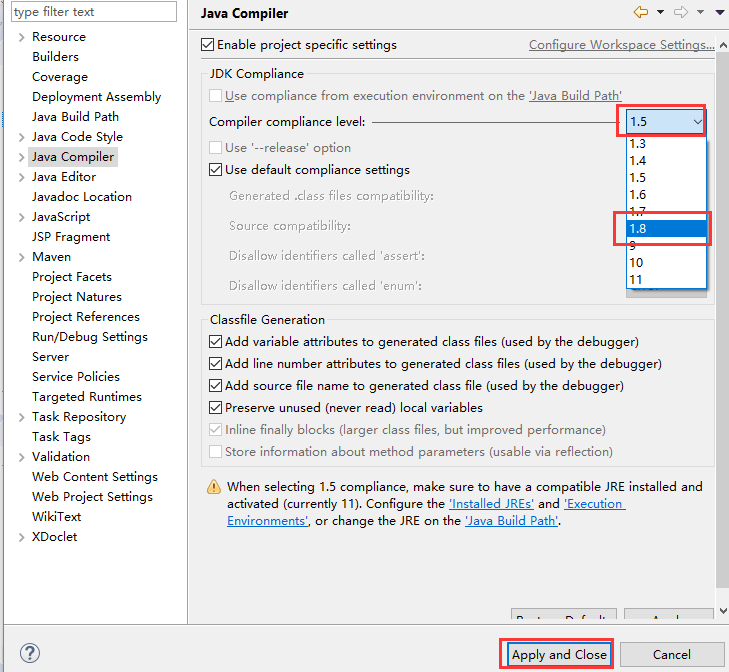Click the scrollbar down arrow of settings pane
This screenshot has width=729, height=672.
point(722,611)
